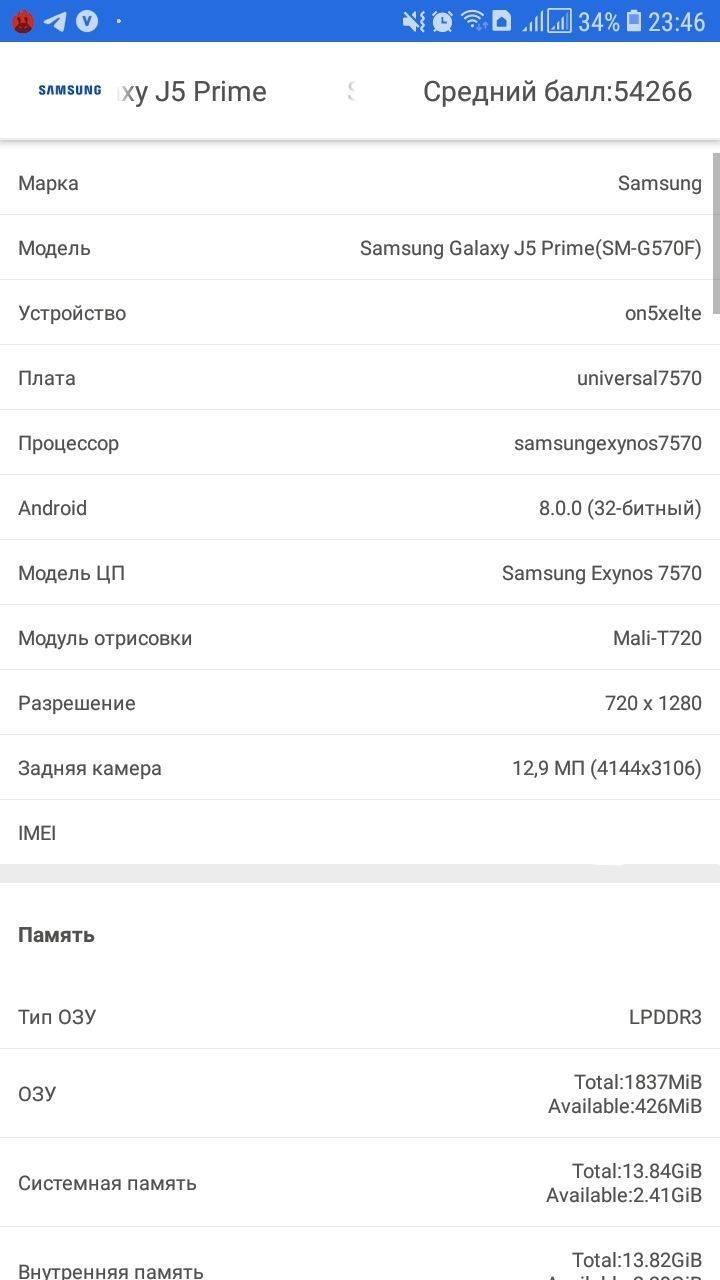Screen dimensions: 720x1280
Task: Select the Процессор samsungexynos7570 row
Action: (x=360, y=443)
